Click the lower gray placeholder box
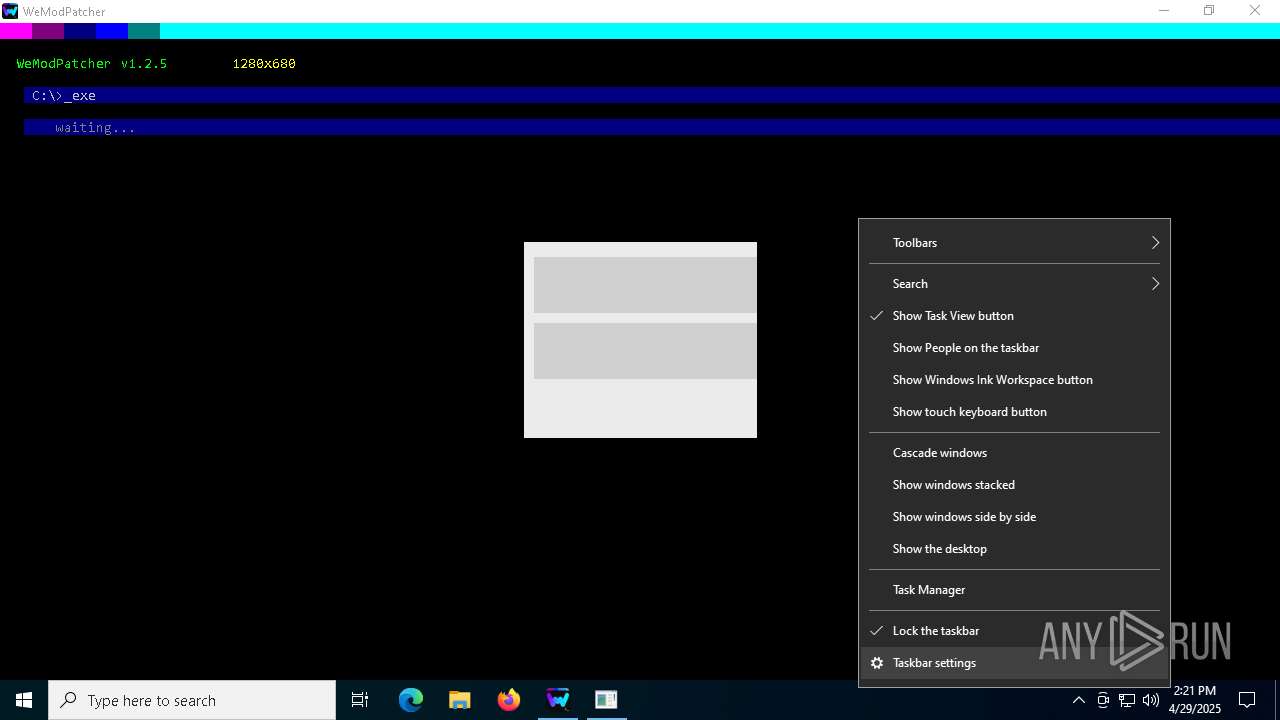Image resolution: width=1280 pixels, height=720 pixels. pyautogui.click(x=645, y=351)
